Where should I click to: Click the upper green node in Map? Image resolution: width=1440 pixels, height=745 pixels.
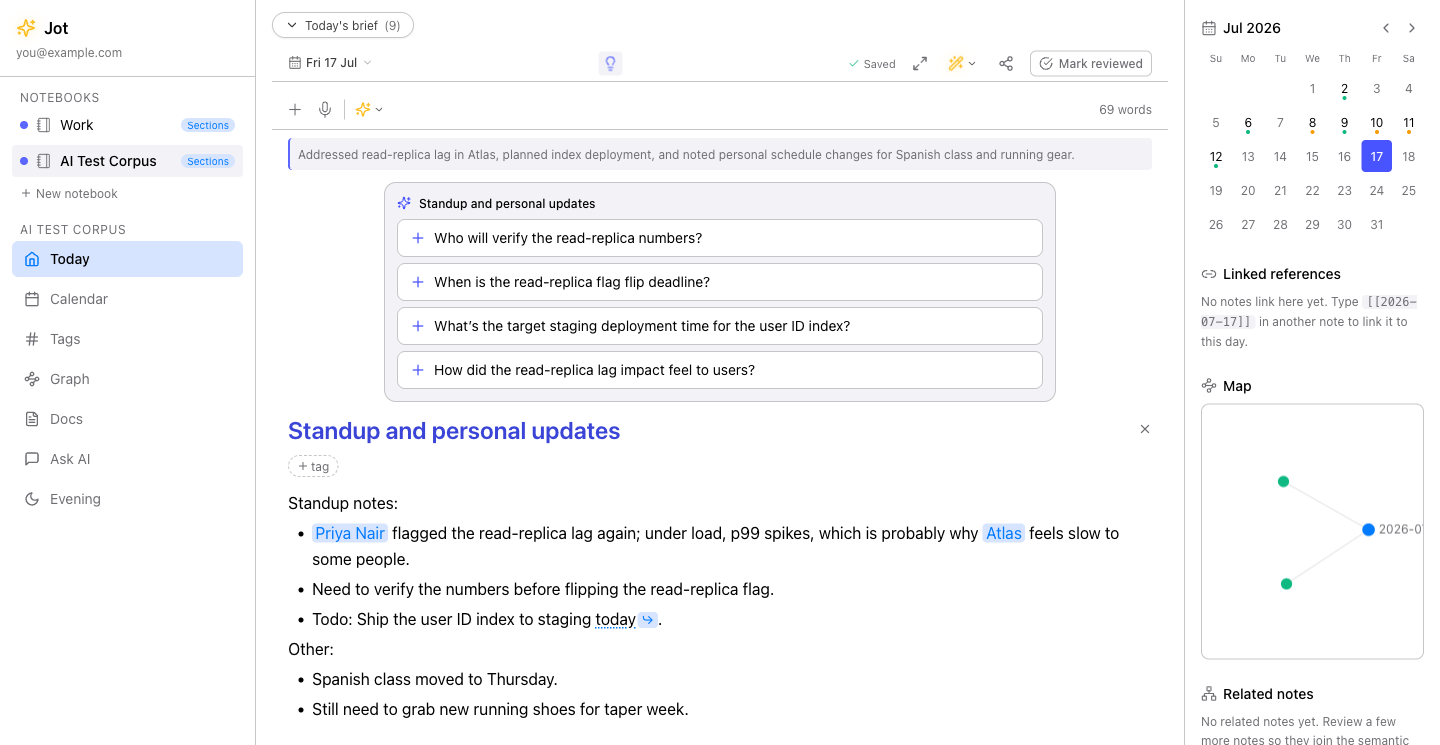[x=1283, y=481]
